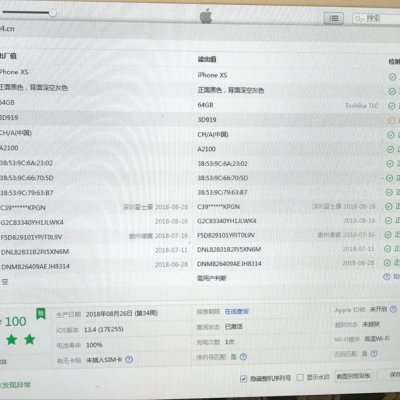Viewport: 400px width, 400px height.
Task: Open the help icon next to Apple ID锁 未开启
Action: click(x=393, y=309)
